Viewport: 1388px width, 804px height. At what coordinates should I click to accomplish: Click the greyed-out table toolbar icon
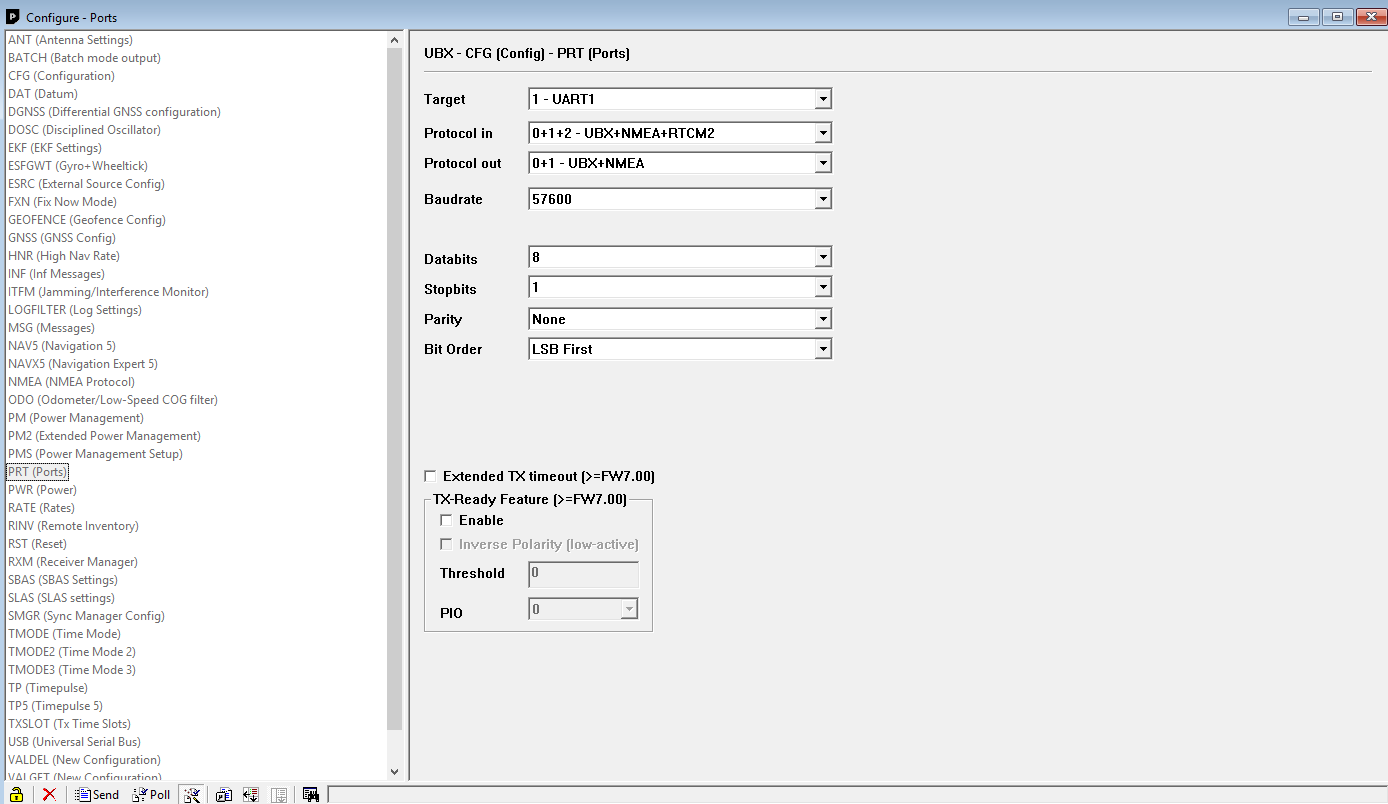(x=279, y=795)
